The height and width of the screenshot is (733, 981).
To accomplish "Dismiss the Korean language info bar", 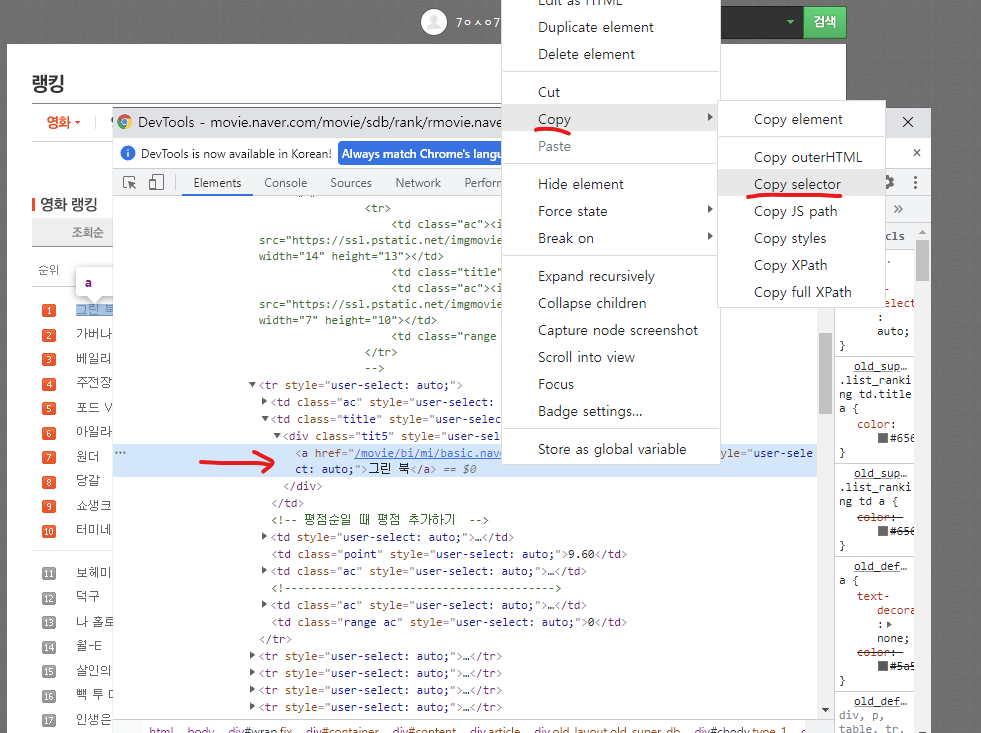I will tap(917, 153).
